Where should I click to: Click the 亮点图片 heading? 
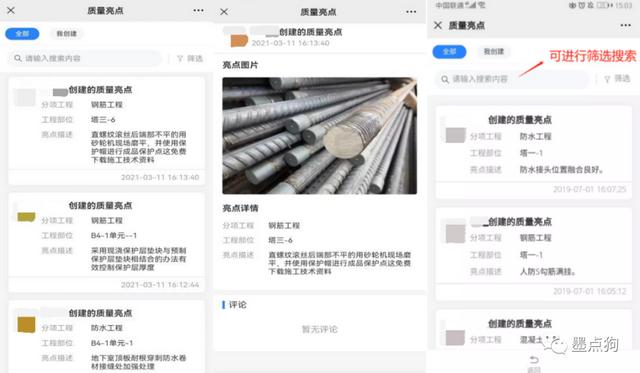240,65
